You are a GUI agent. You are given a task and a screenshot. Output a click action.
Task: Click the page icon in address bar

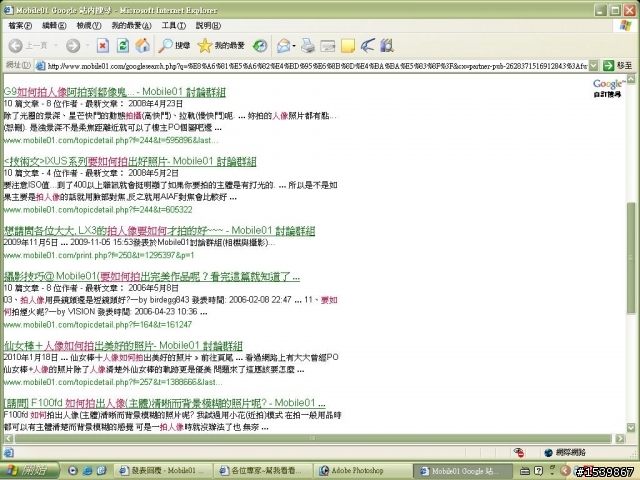coord(40,66)
